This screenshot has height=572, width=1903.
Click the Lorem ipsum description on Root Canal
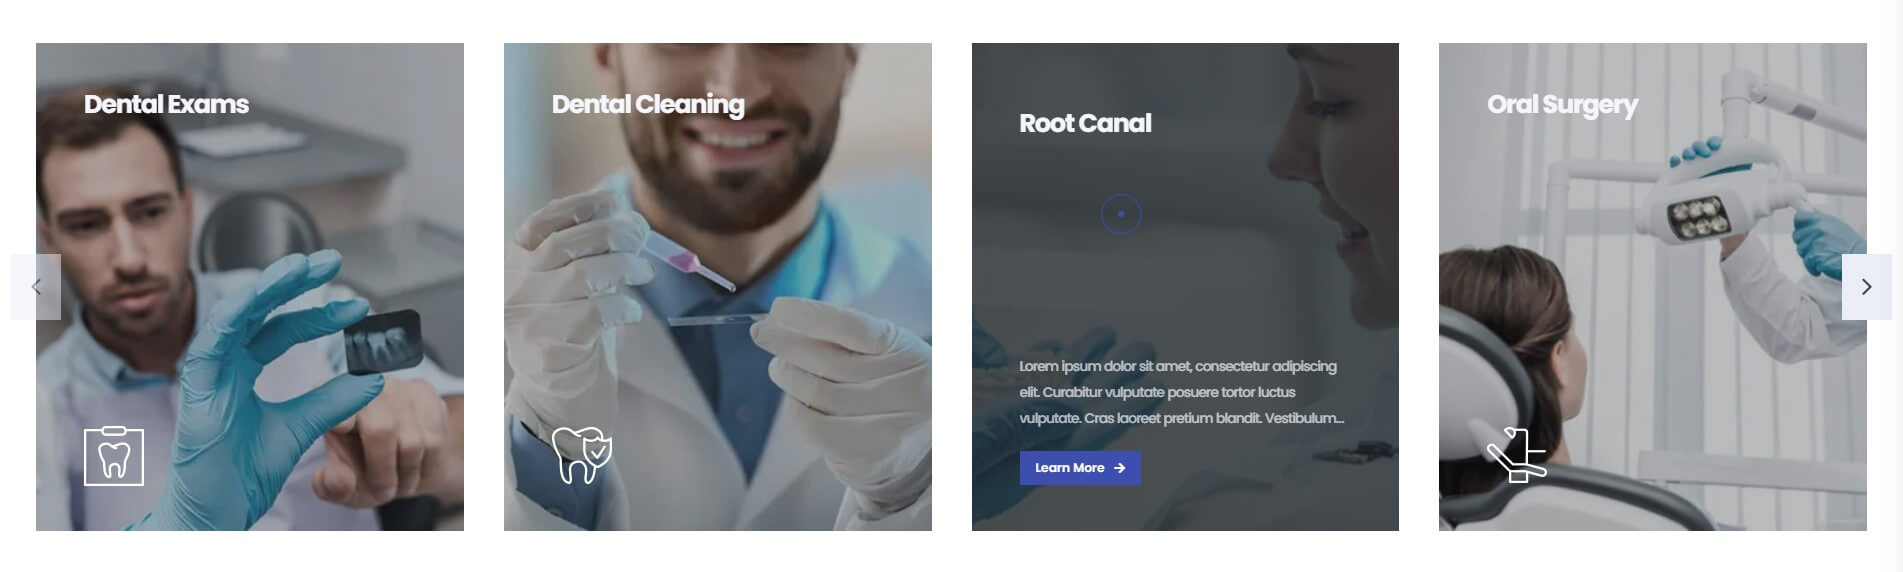tap(1181, 392)
